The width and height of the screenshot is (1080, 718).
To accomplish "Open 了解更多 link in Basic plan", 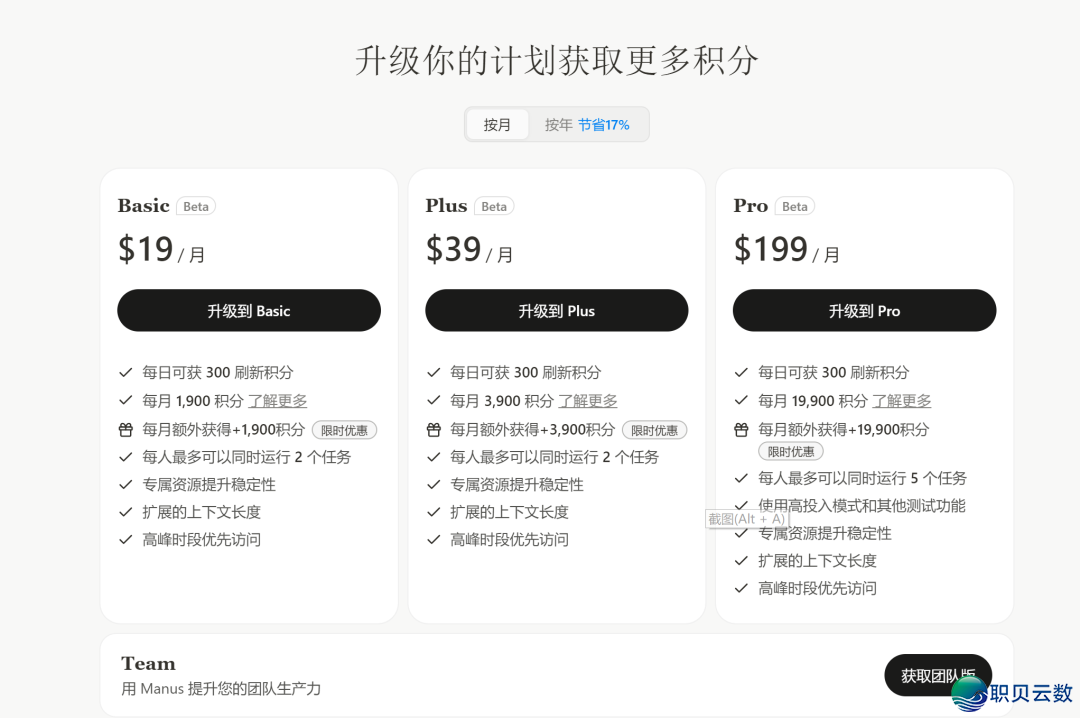I will pyautogui.click(x=278, y=401).
